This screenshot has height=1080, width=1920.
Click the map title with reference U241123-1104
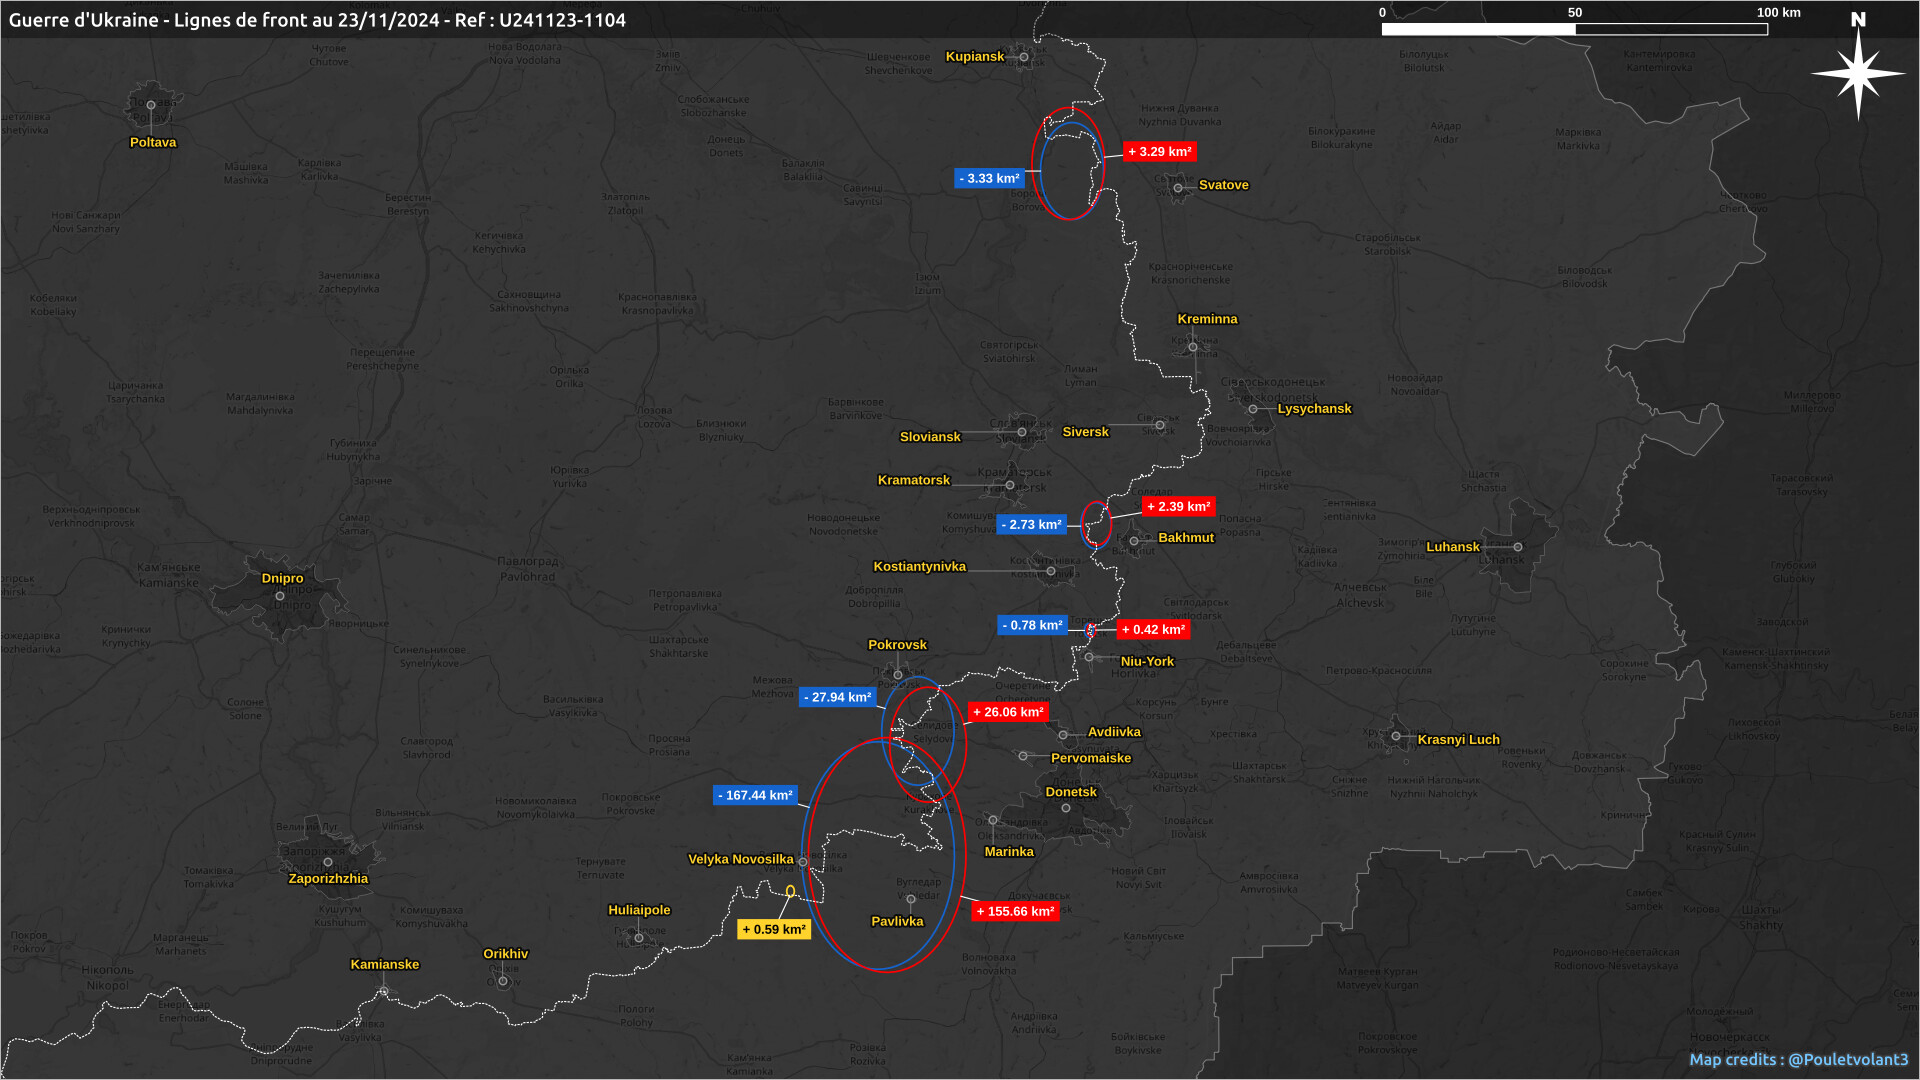tap(317, 20)
